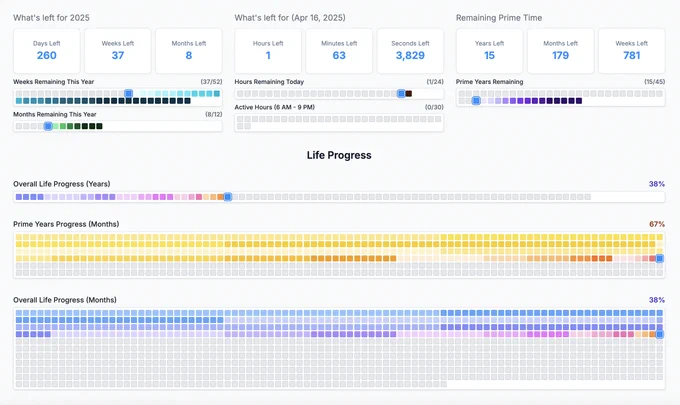Select 38% beside Overall Life Progress (Months)
The image size is (680, 405).
coord(657,300)
